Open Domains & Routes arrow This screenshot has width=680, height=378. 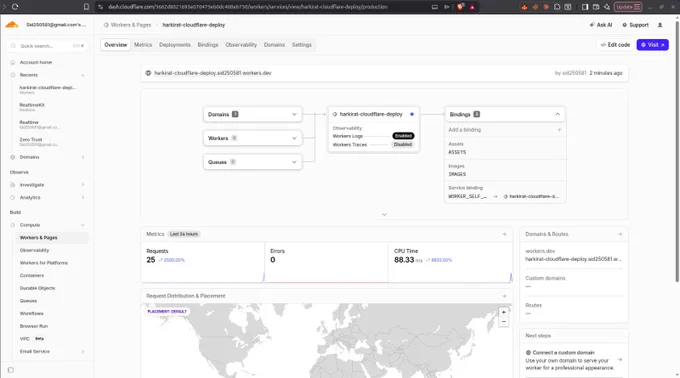tap(620, 234)
